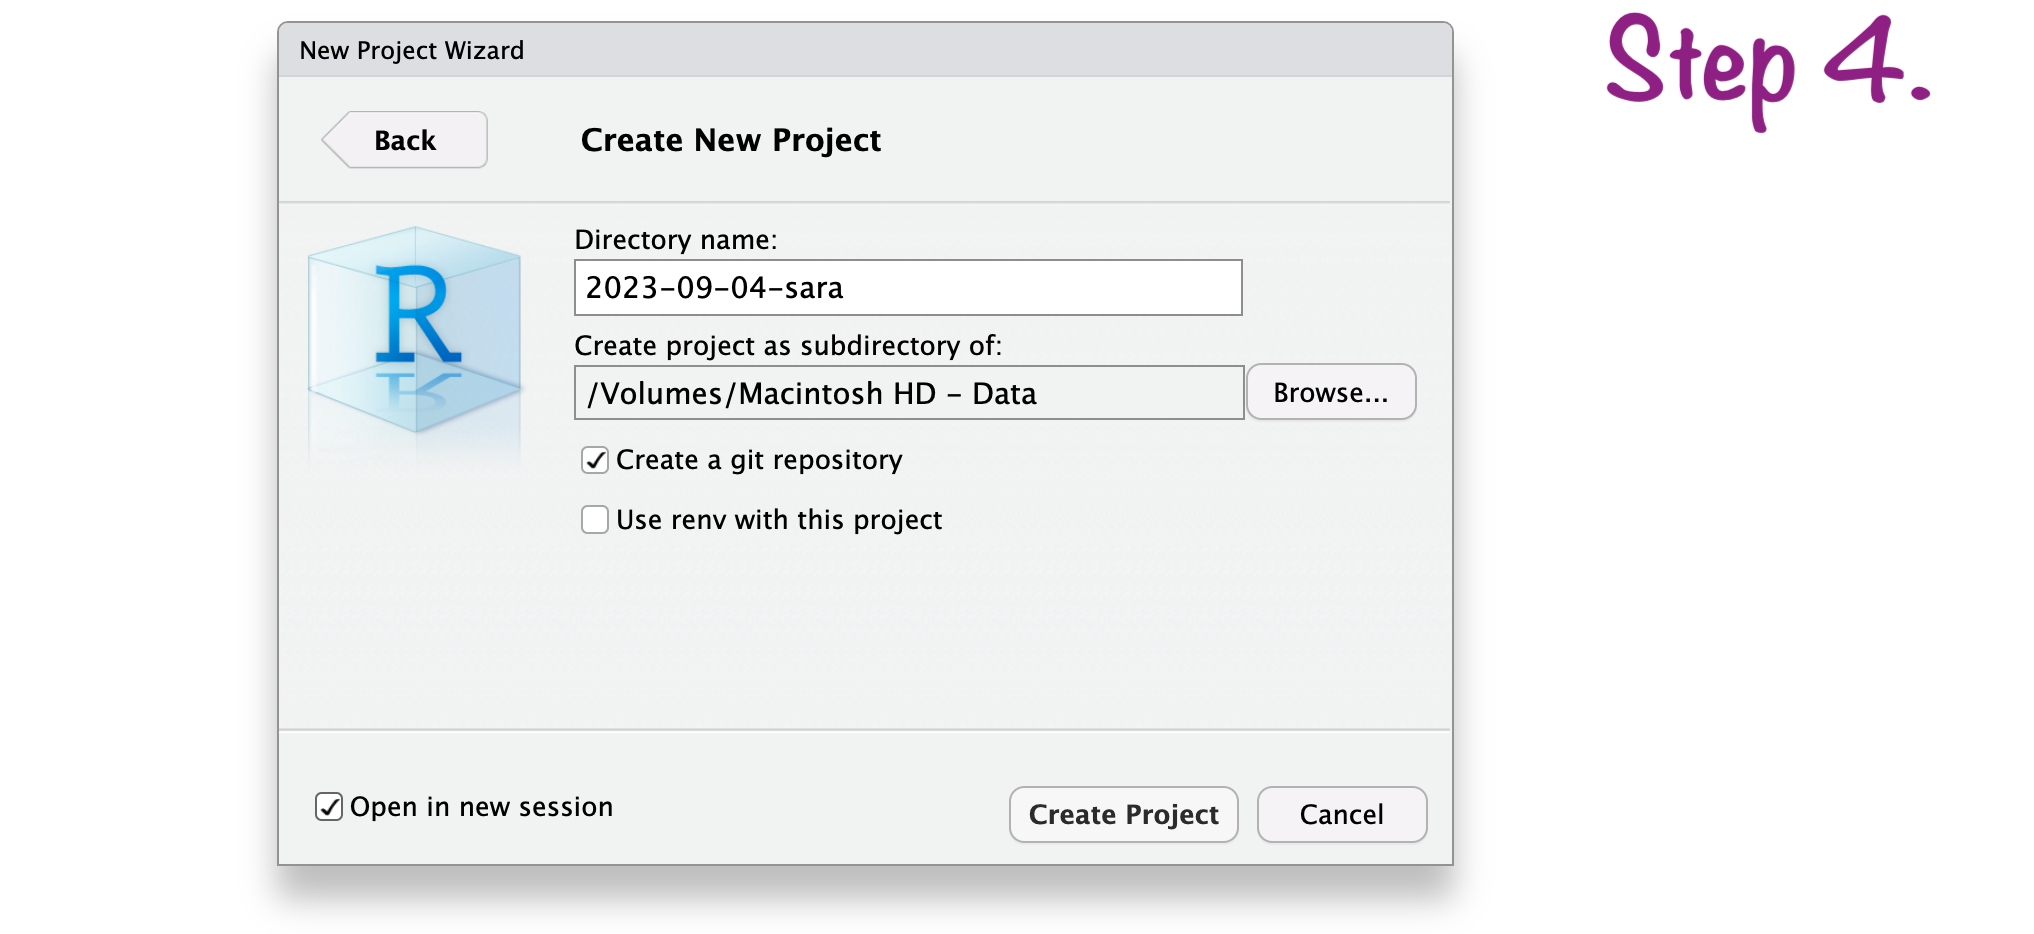Click the 'Open in new session' label text
The height and width of the screenshot is (934, 2034).
(x=481, y=807)
